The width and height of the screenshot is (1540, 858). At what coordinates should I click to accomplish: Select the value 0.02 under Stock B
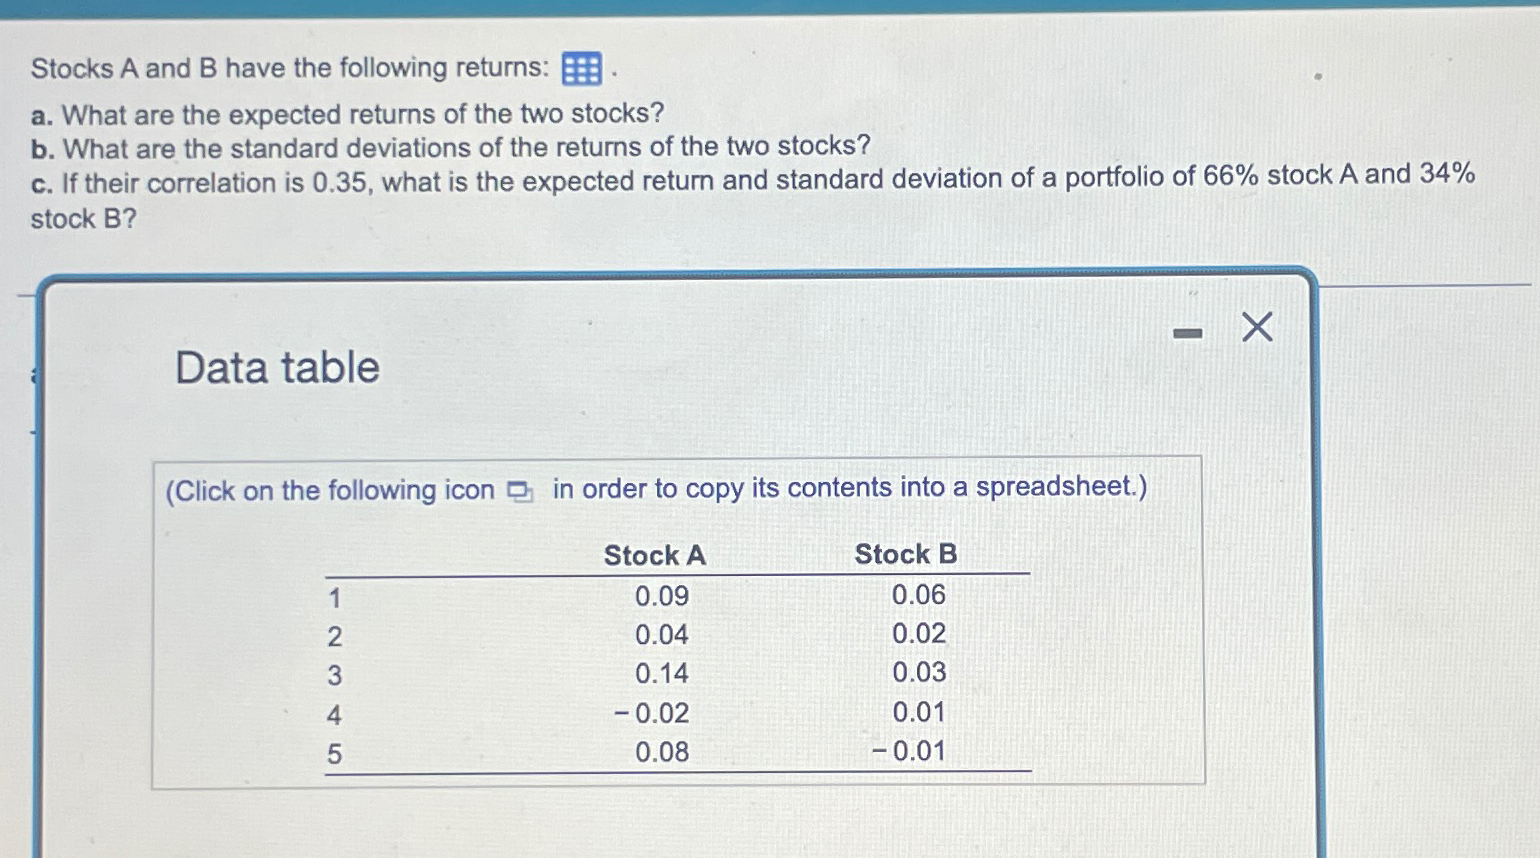pos(917,634)
